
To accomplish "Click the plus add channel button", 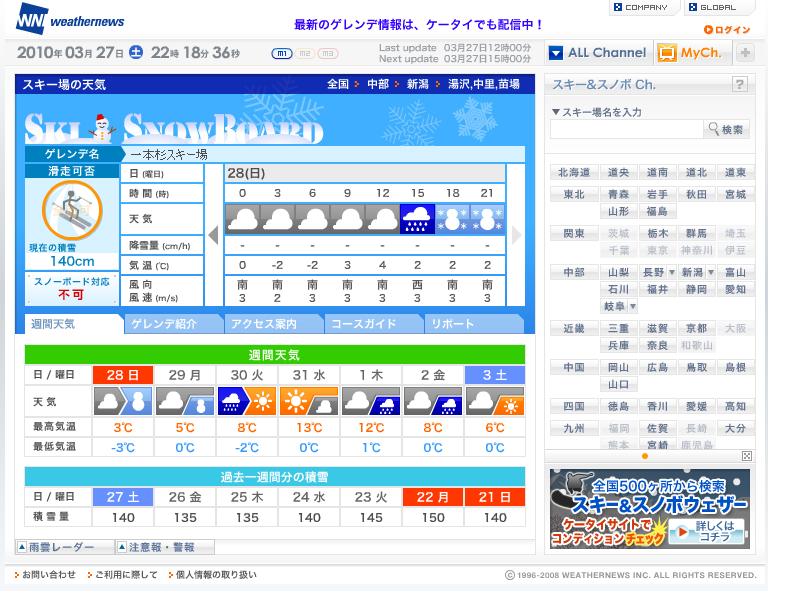I will click(745, 53).
